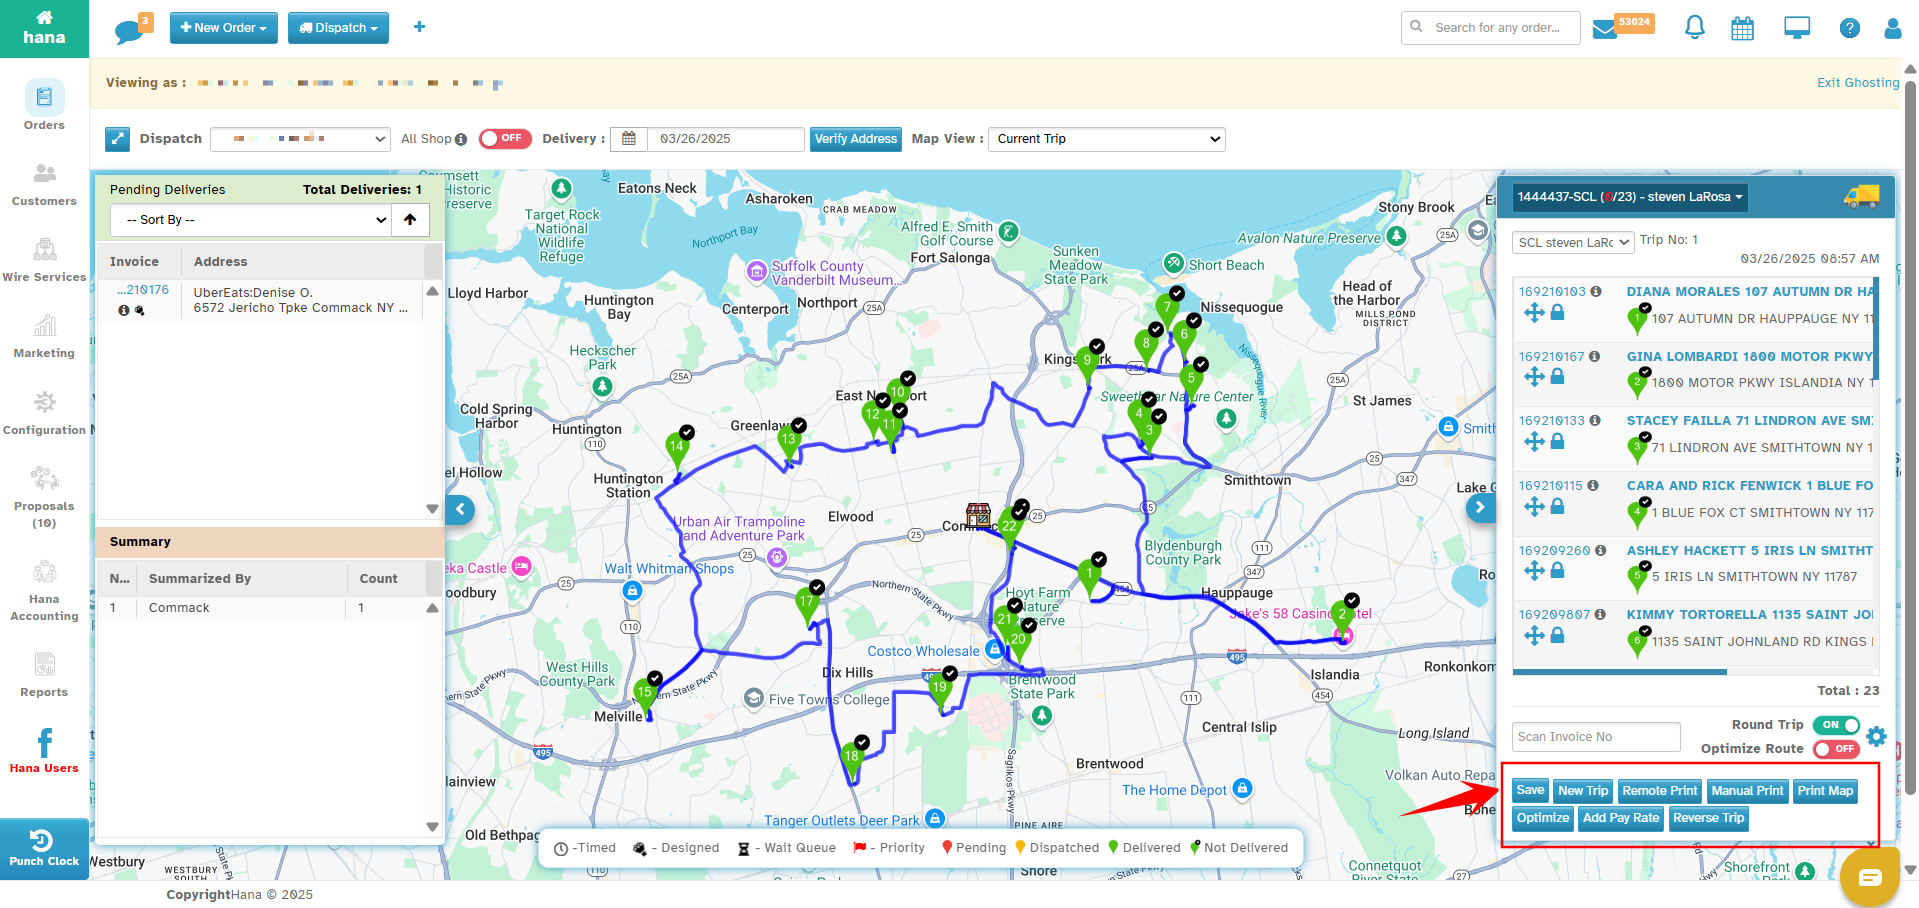
Task: Open the help question mark icon
Action: click(x=1849, y=28)
